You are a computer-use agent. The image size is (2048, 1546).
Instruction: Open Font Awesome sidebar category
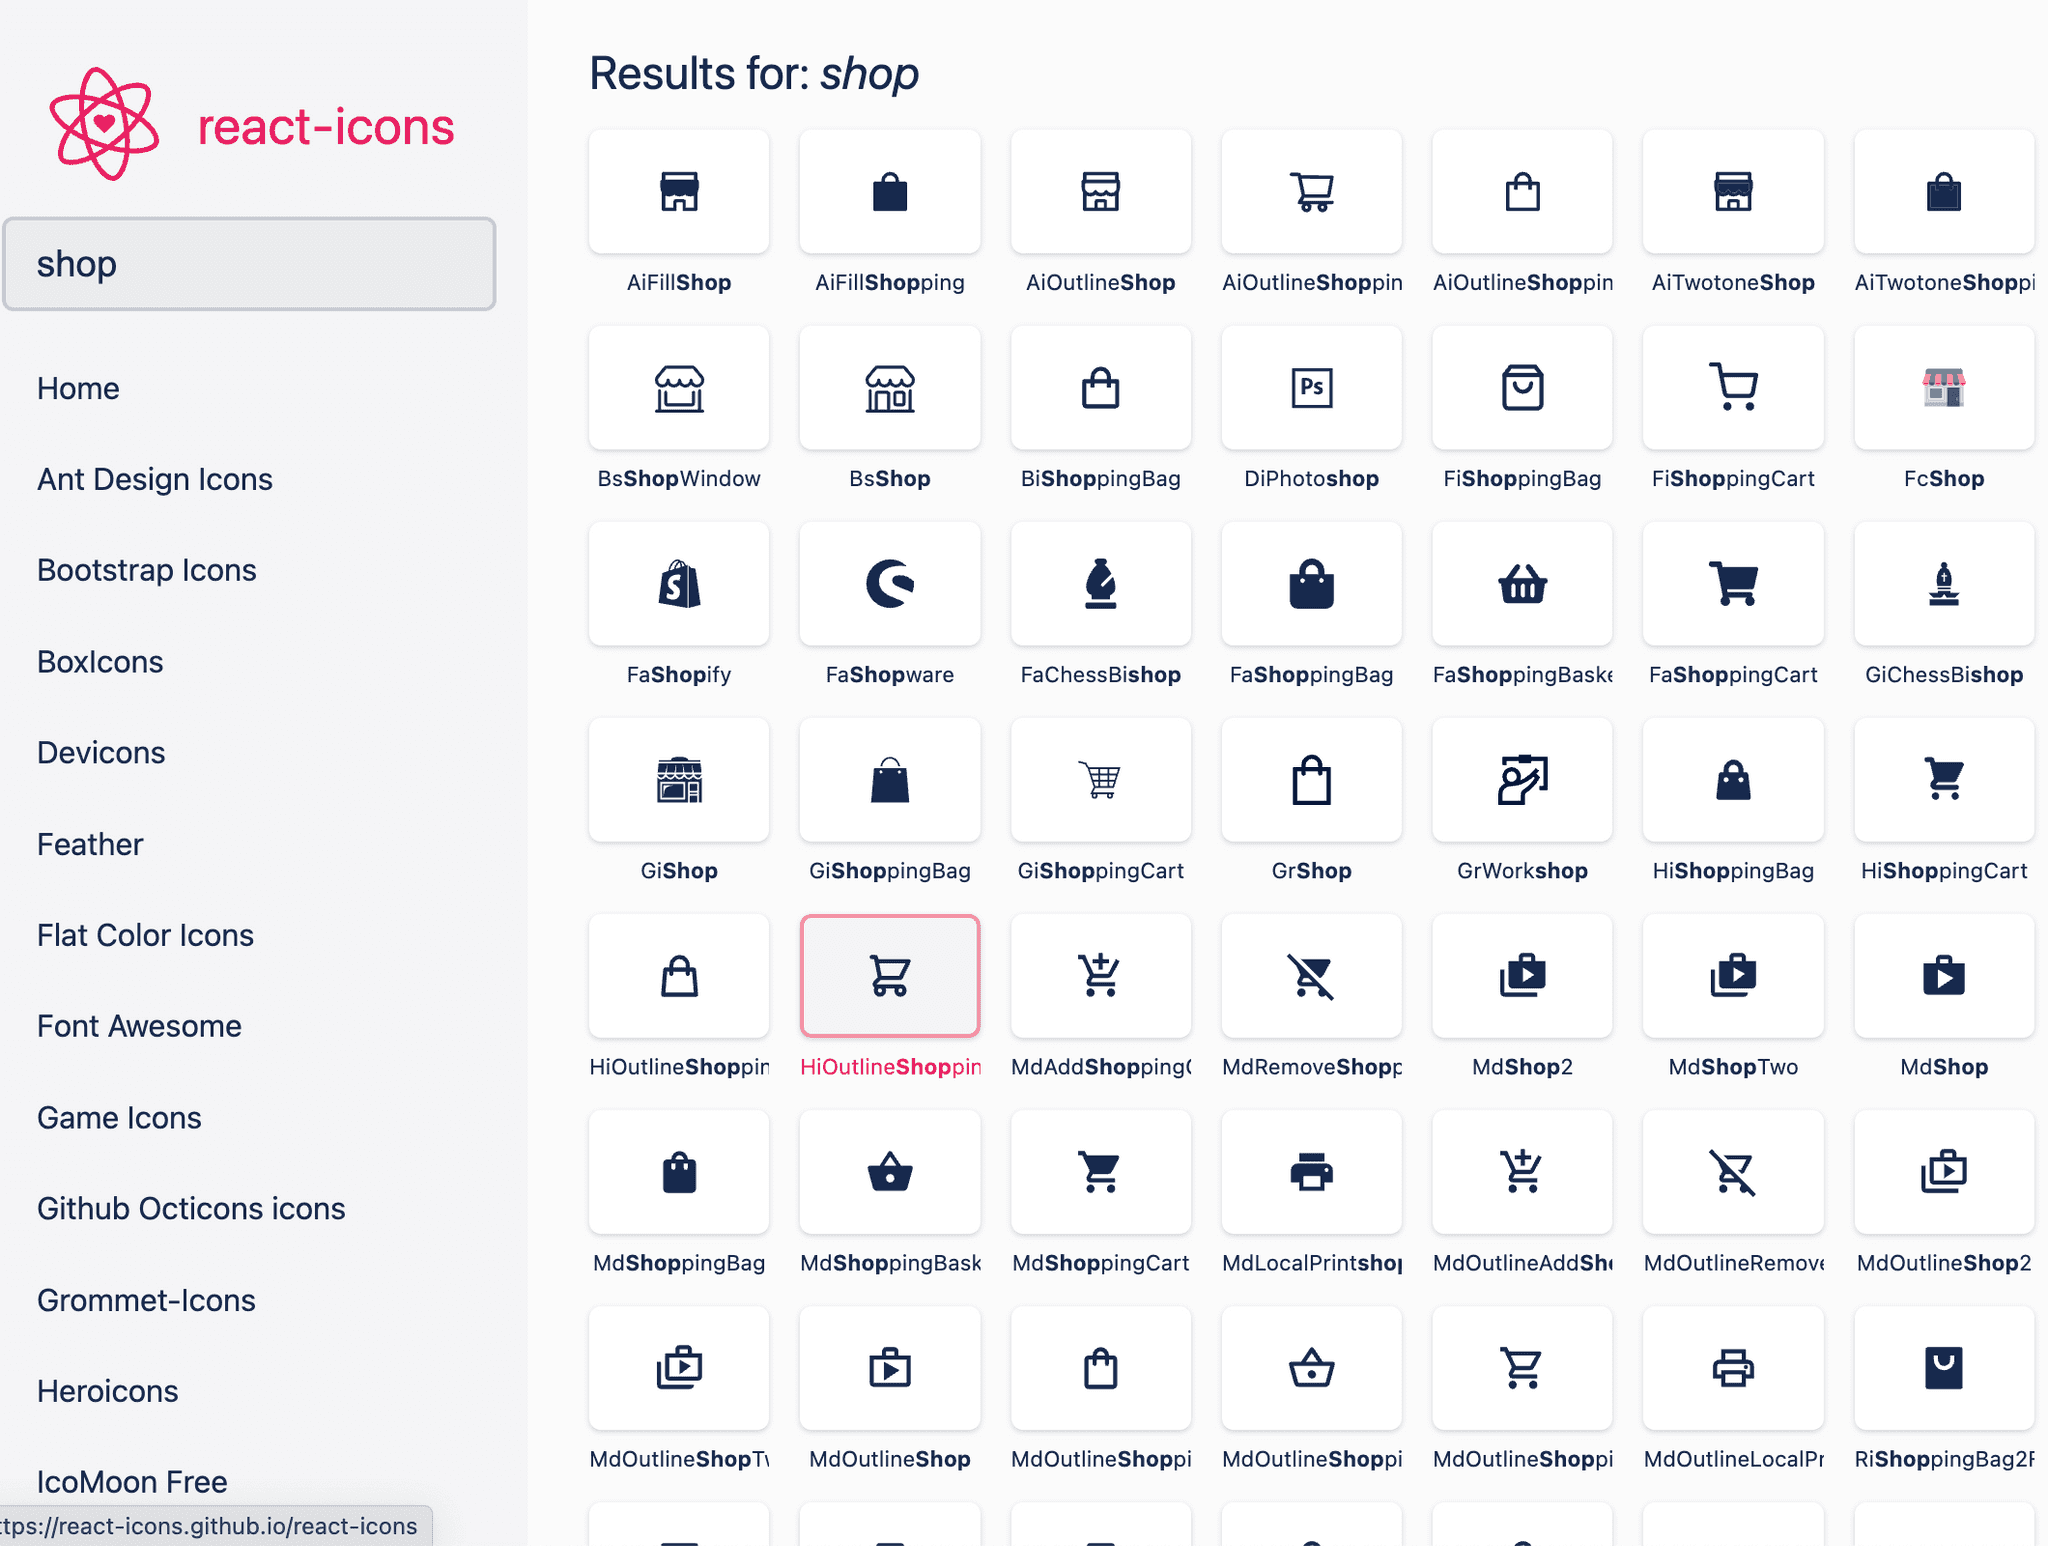pos(140,1026)
